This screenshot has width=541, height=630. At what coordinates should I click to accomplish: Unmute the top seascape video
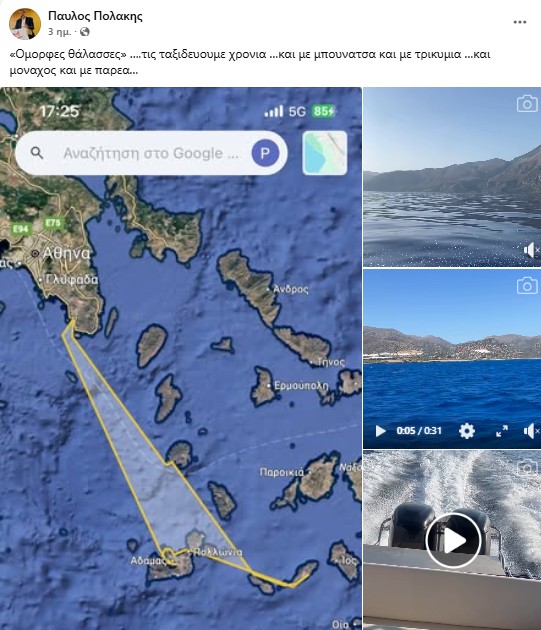531,250
